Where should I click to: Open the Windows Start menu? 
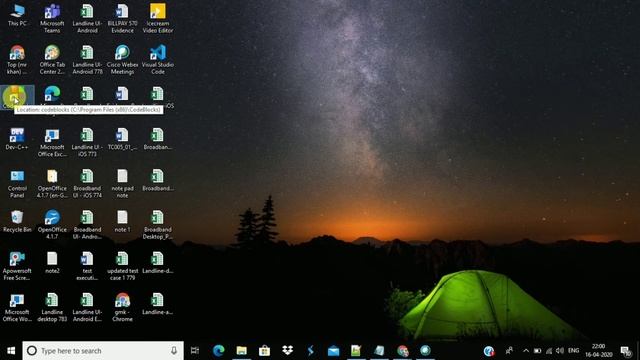pyautogui.click(x=11, y=351)
